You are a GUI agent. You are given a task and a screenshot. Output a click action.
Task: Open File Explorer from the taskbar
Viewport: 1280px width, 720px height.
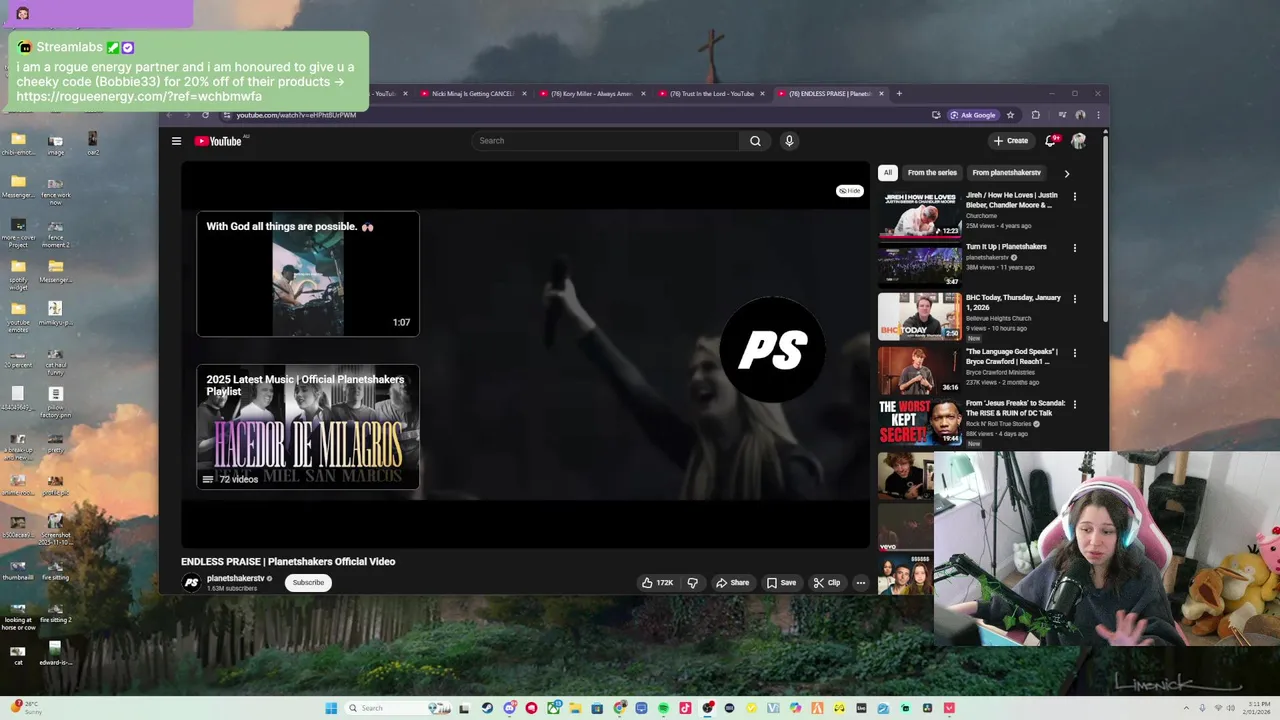[575, 708]
